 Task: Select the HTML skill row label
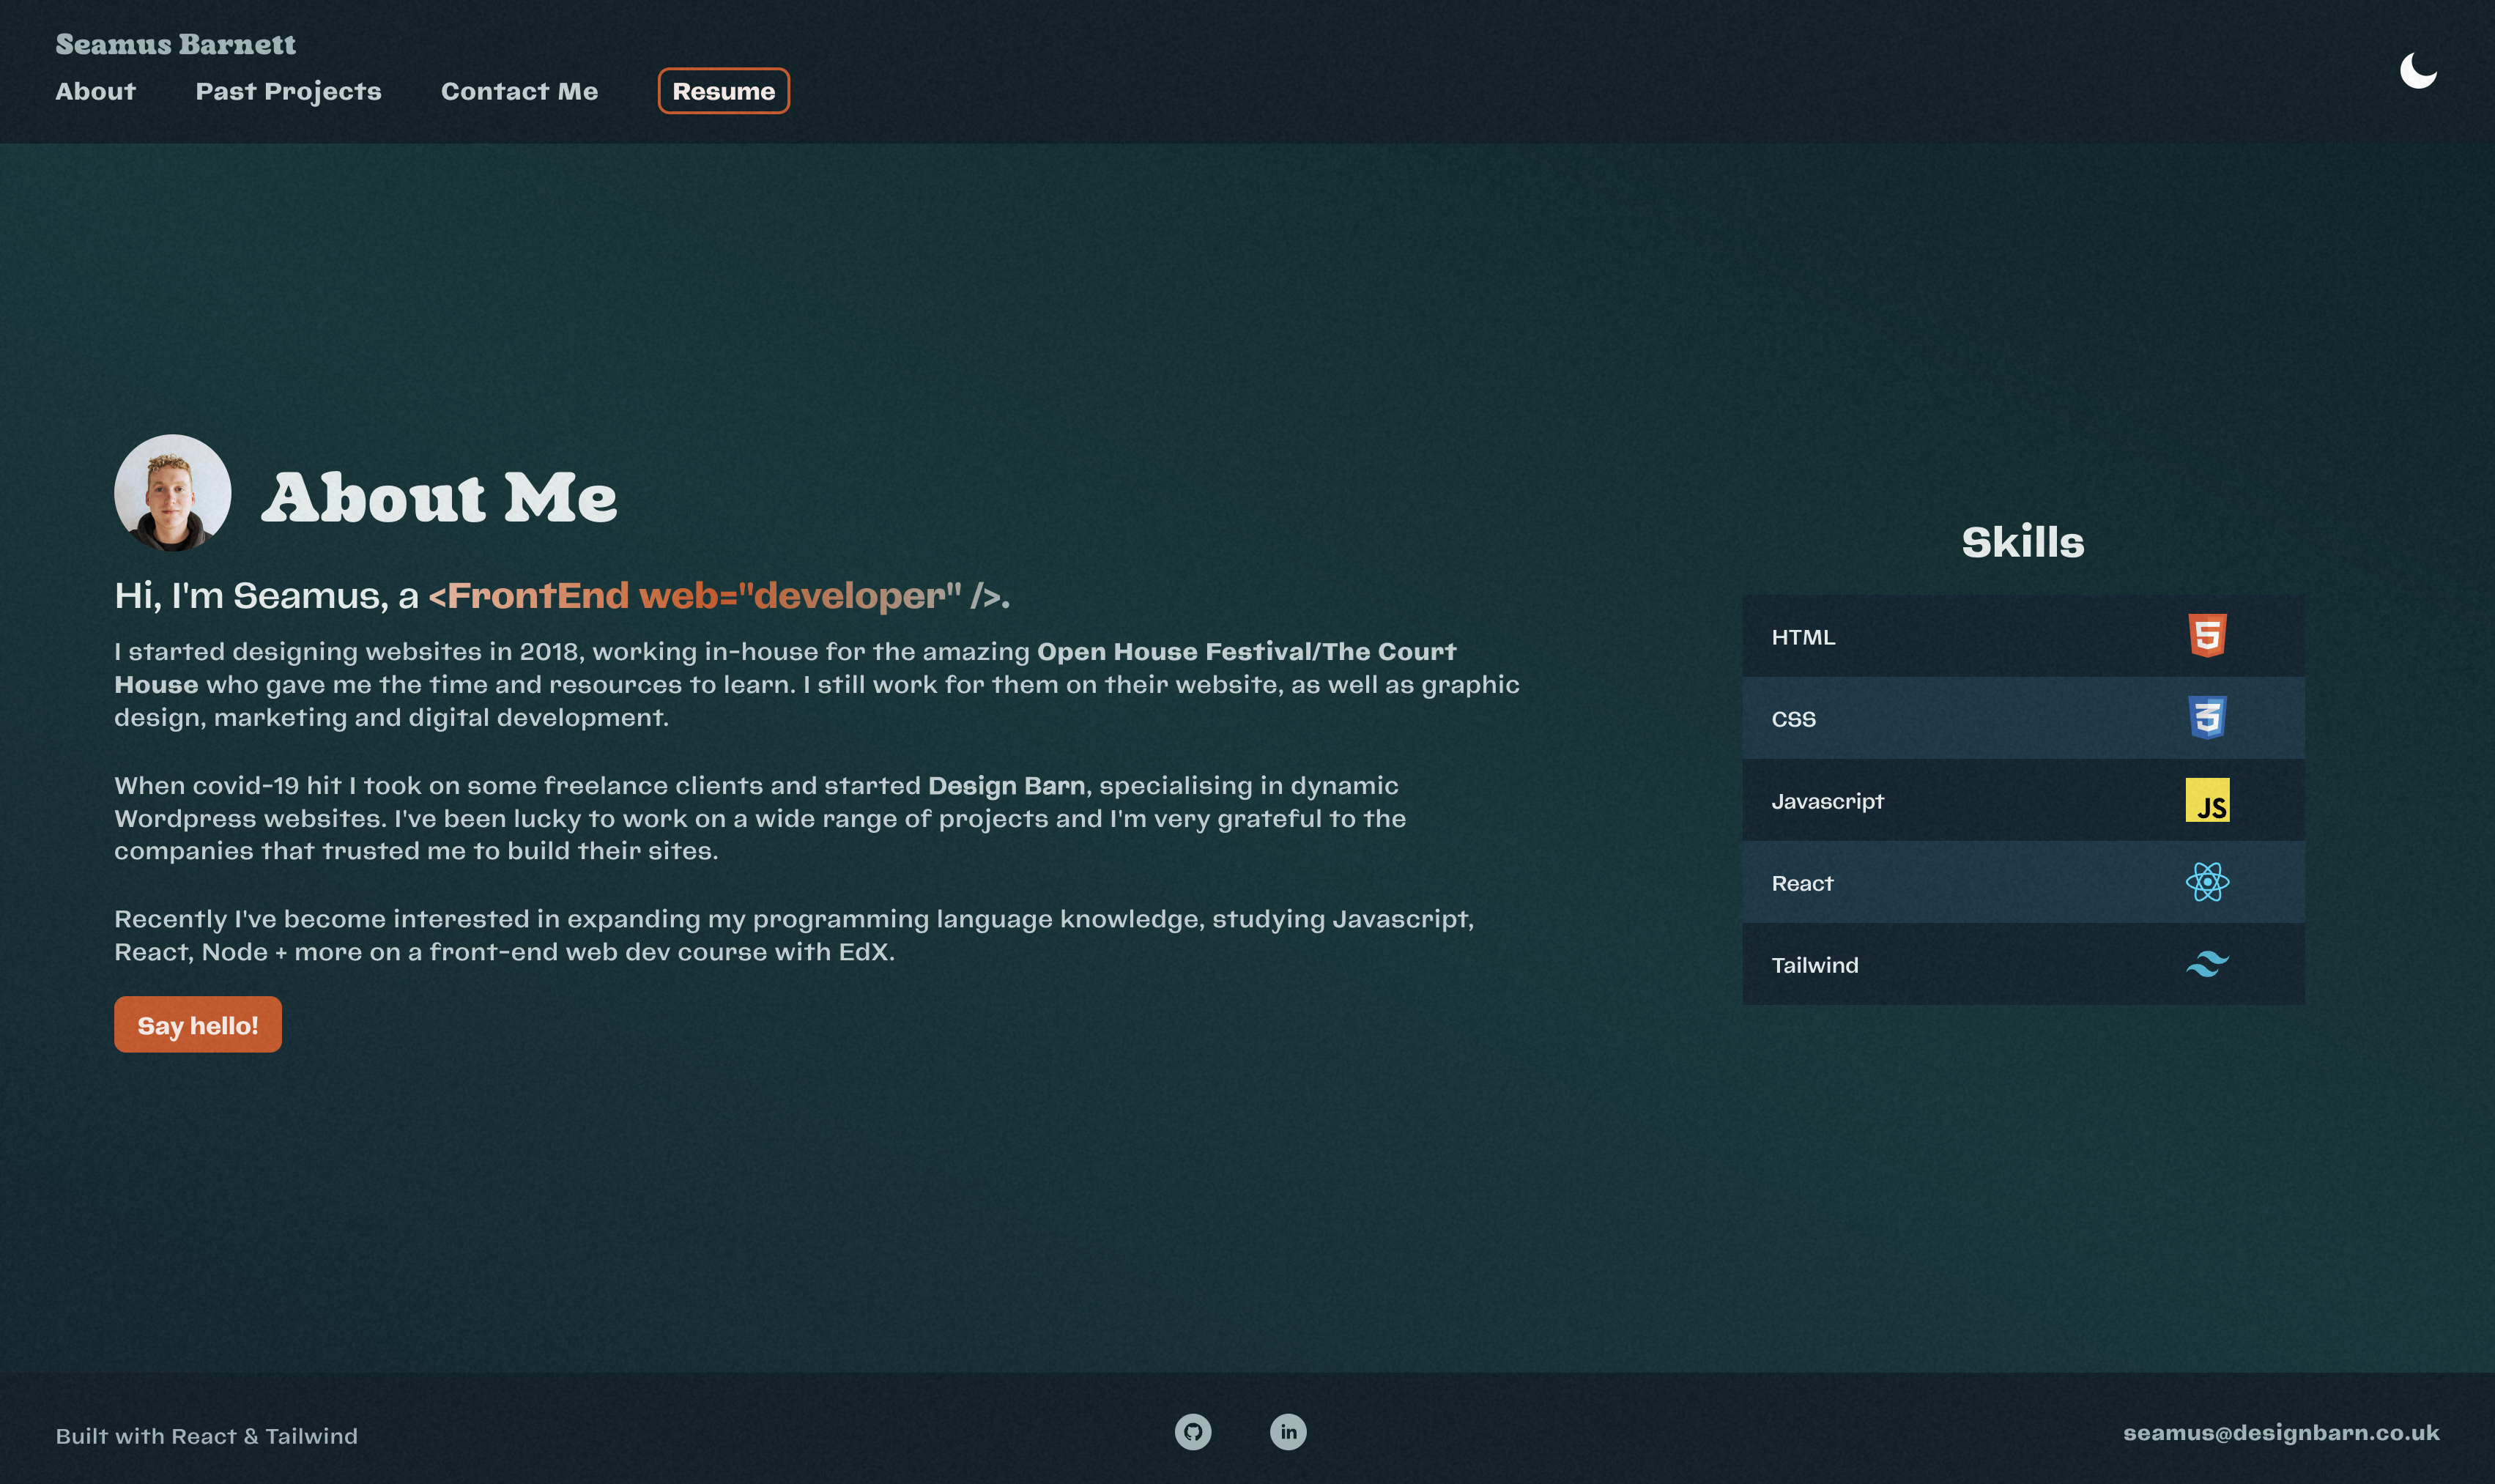1802,637
